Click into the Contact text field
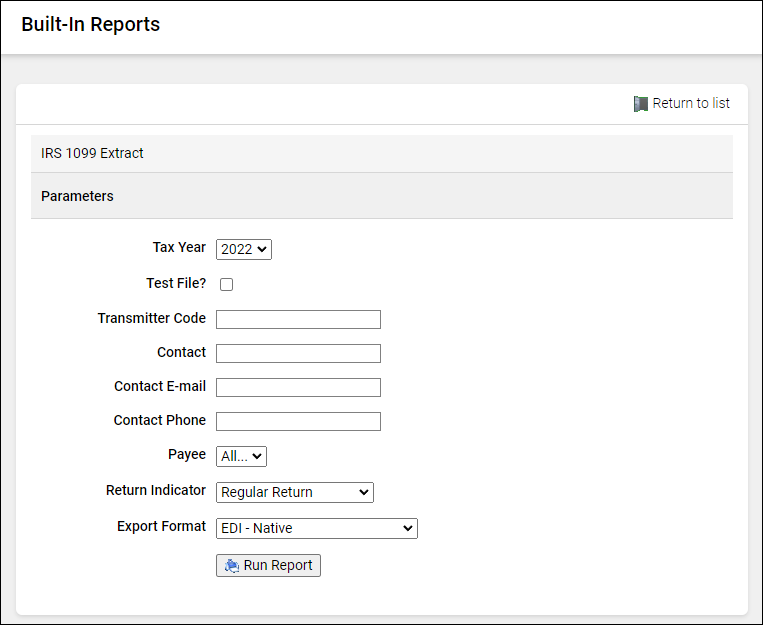This screenshot has height=625, width=763. pos(298,354)
